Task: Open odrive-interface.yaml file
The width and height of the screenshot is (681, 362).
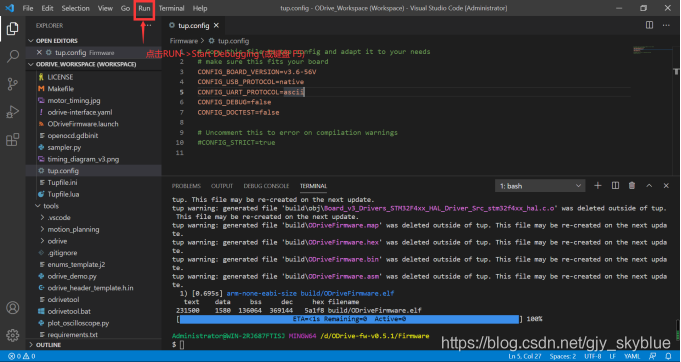Action: point(80,112)
